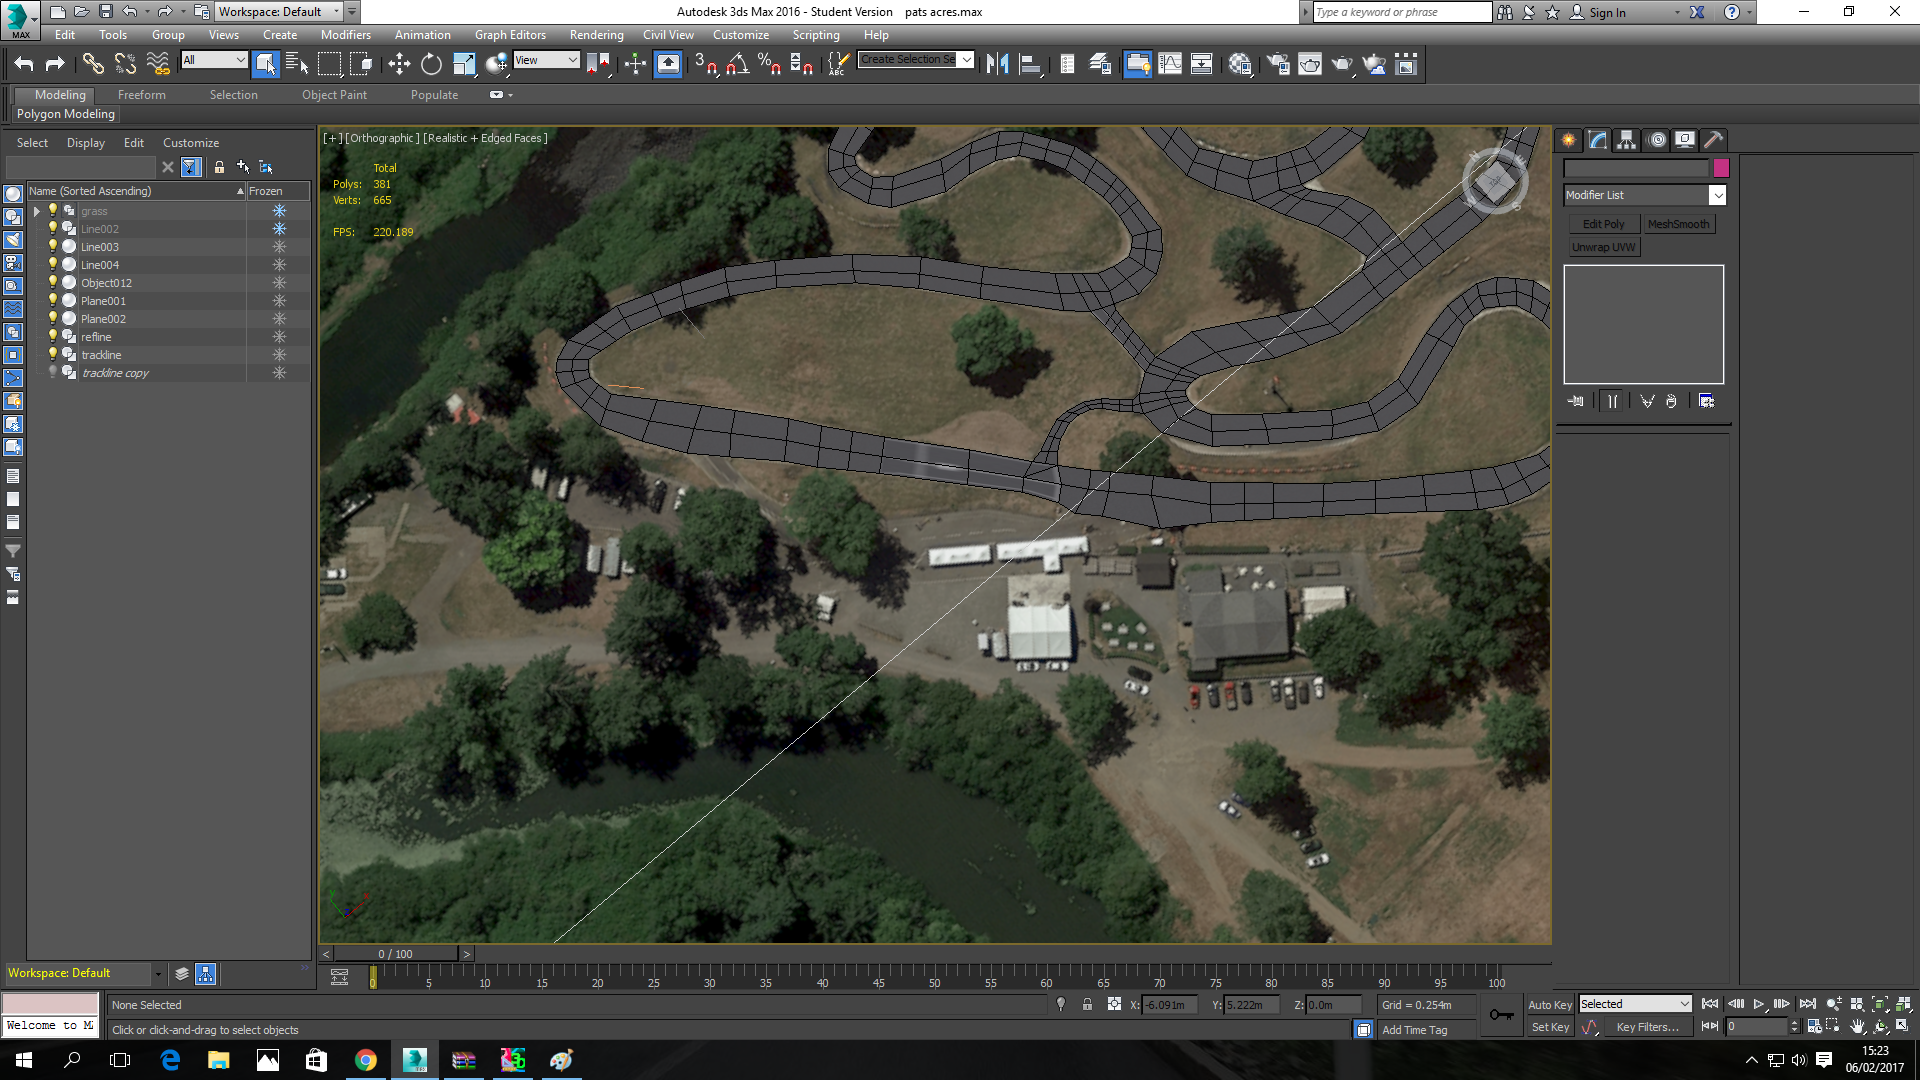Viewport: 1920px width, 1080px height.
Task: Click the Undo arrow in main toolbar
Action: coord(24,64)
